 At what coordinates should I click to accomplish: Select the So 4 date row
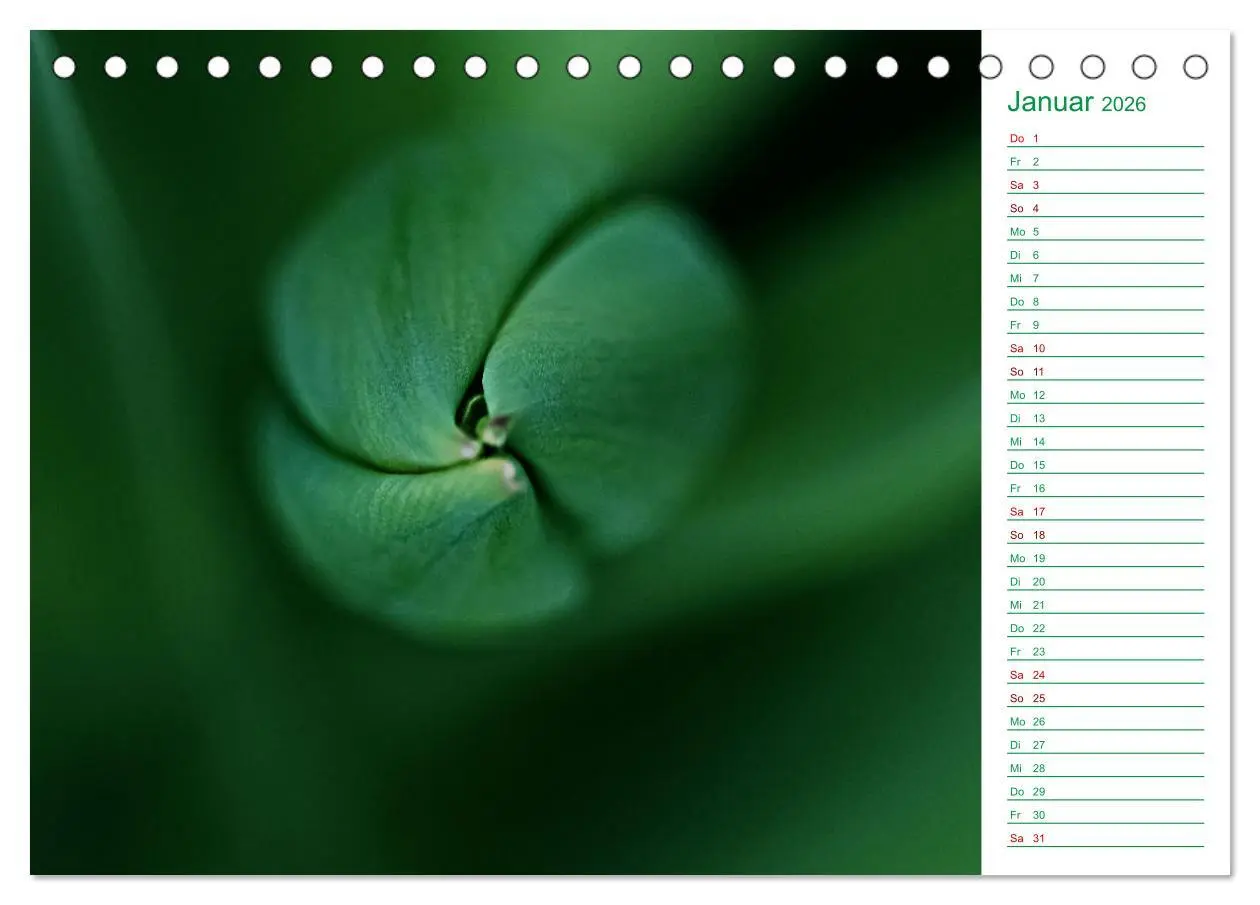pyautogui.click(x=1105, y=208)
